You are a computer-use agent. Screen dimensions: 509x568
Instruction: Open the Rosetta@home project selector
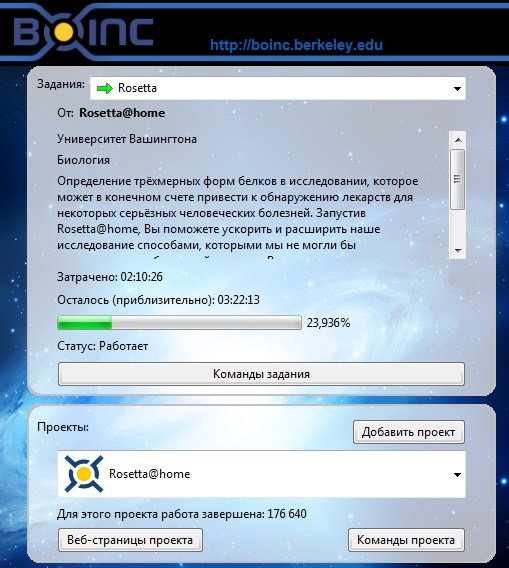(261, 474)
